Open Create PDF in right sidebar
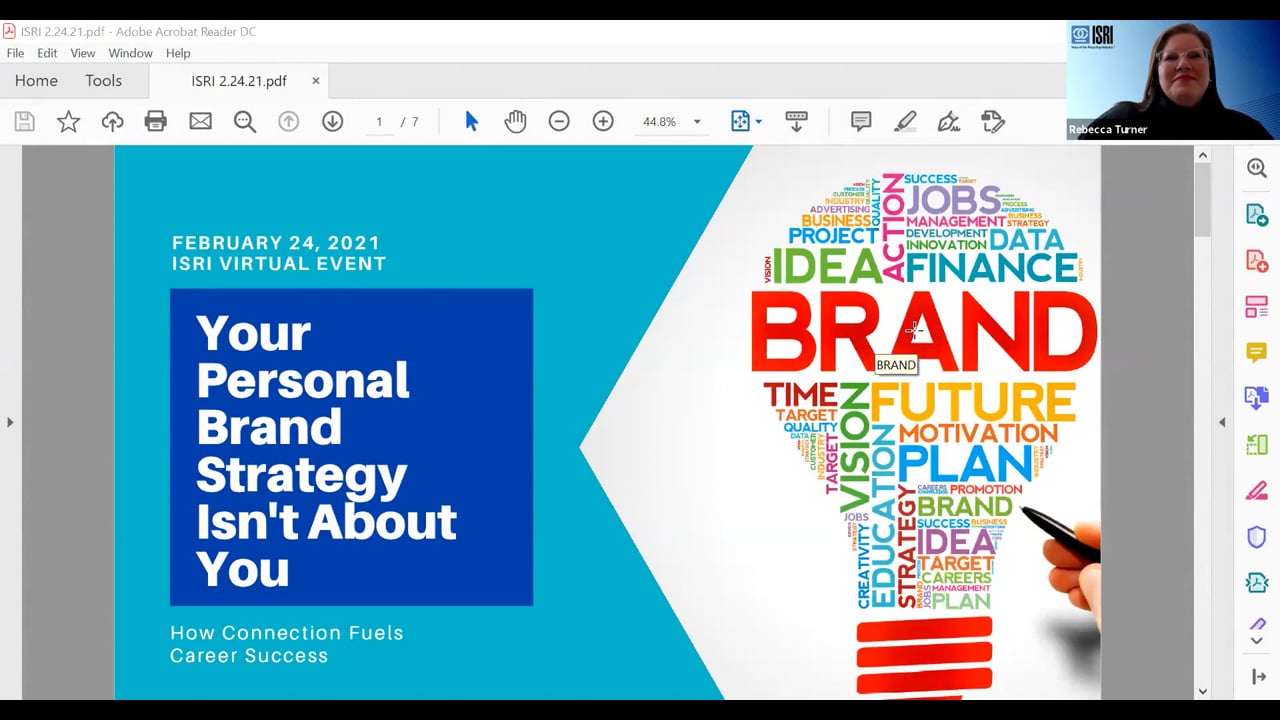This screenshot has height=720, width=1280. click(x=1257, y=261)
